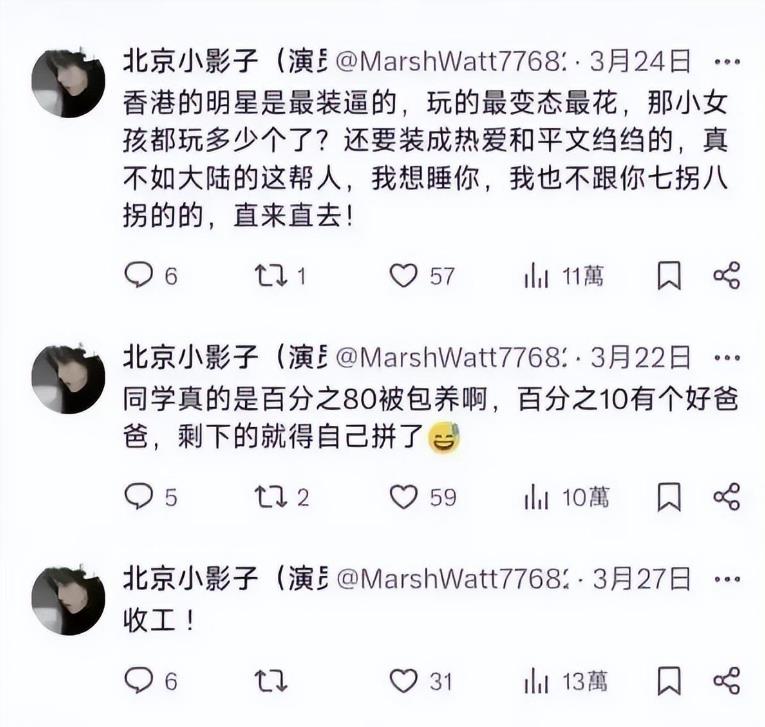Bookmark the March 24 post
Screen dimensions: 765x727
tap(669, 276)
